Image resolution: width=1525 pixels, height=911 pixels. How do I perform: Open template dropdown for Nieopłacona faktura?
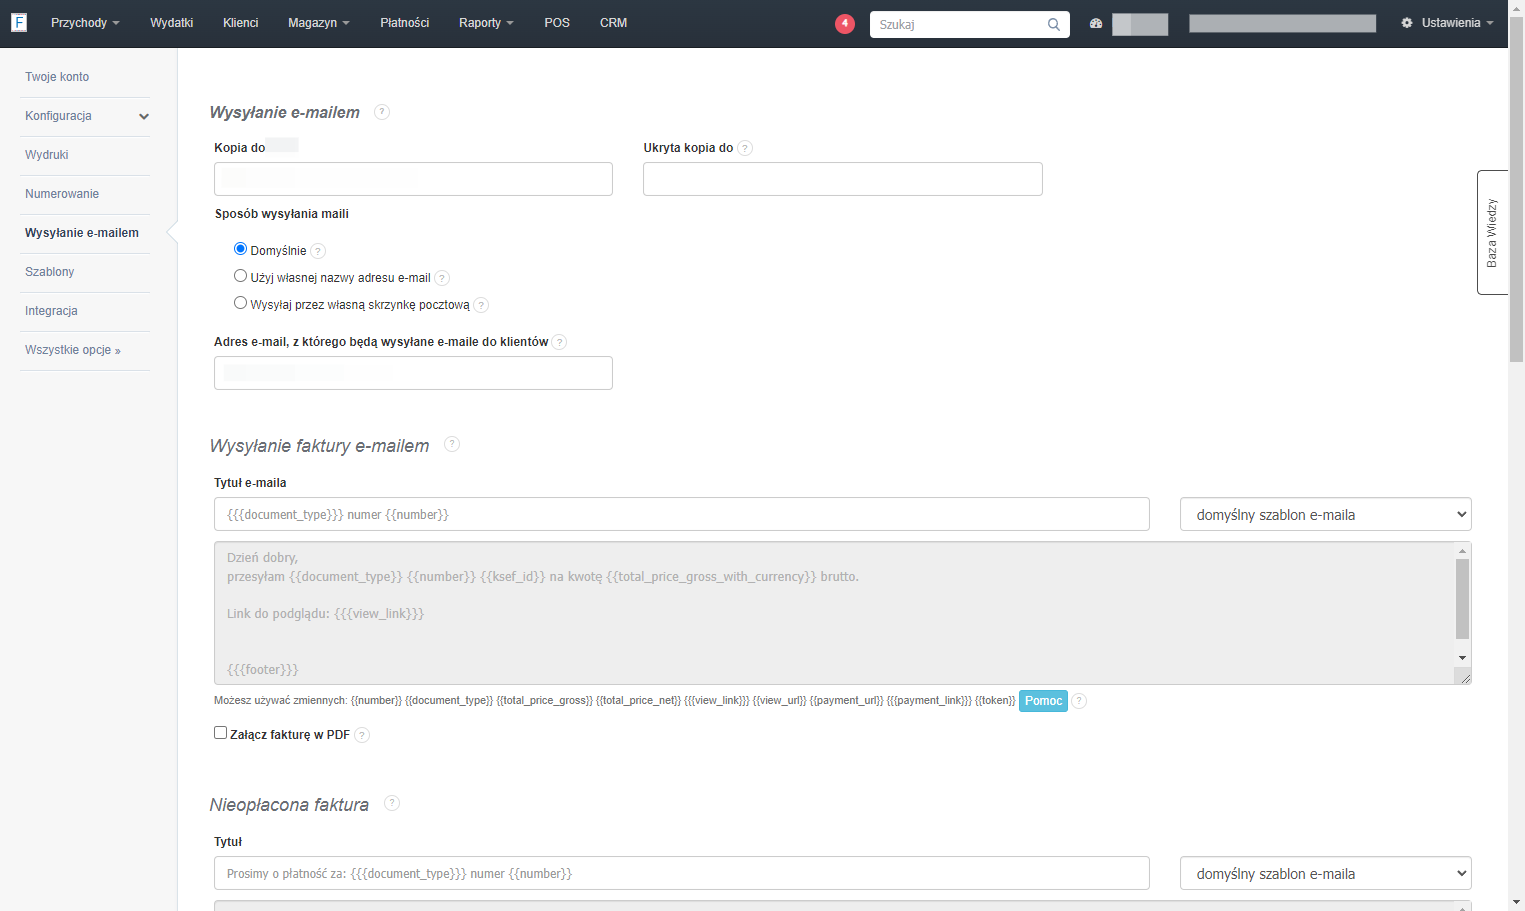[1326, 873]
